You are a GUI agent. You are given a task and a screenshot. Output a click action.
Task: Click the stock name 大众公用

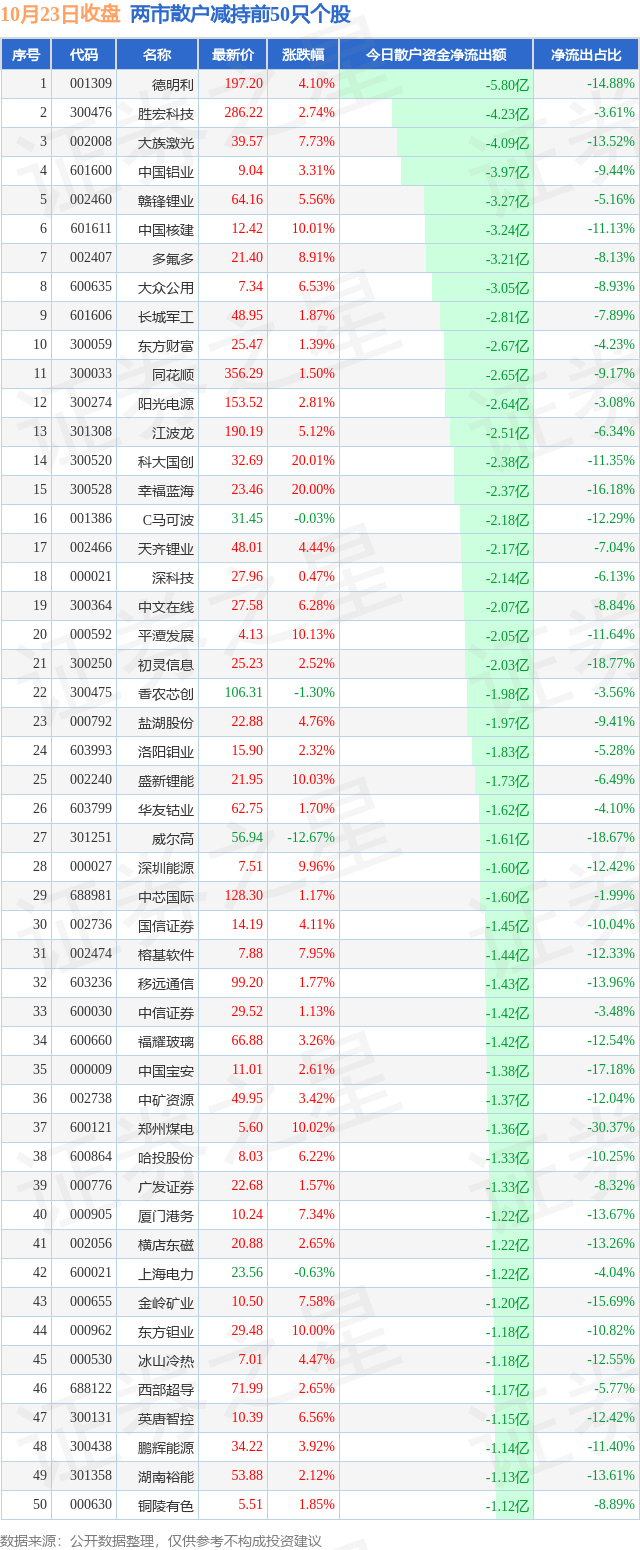(165, 287)
